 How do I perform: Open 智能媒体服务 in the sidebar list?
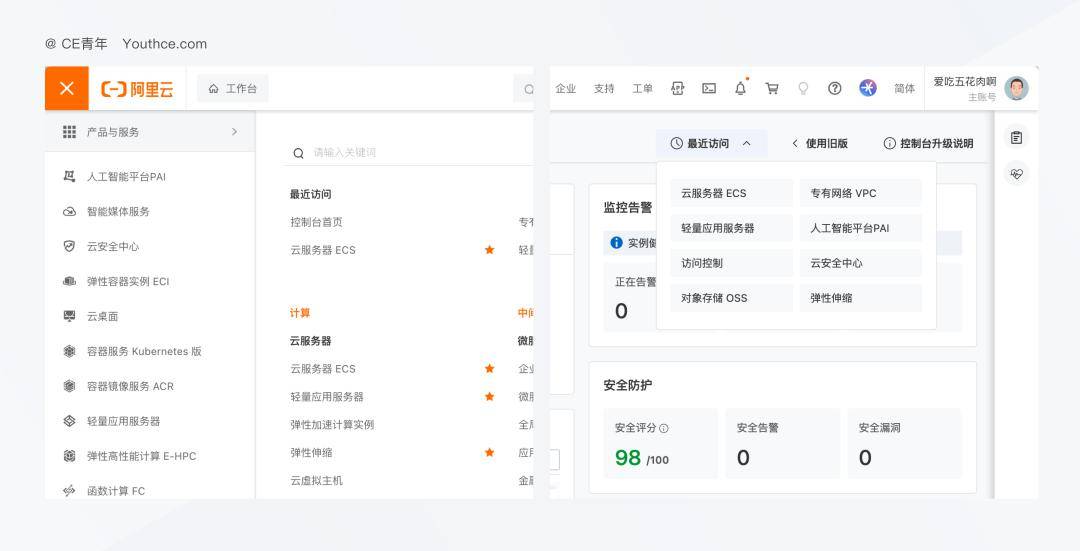(118, 211)
